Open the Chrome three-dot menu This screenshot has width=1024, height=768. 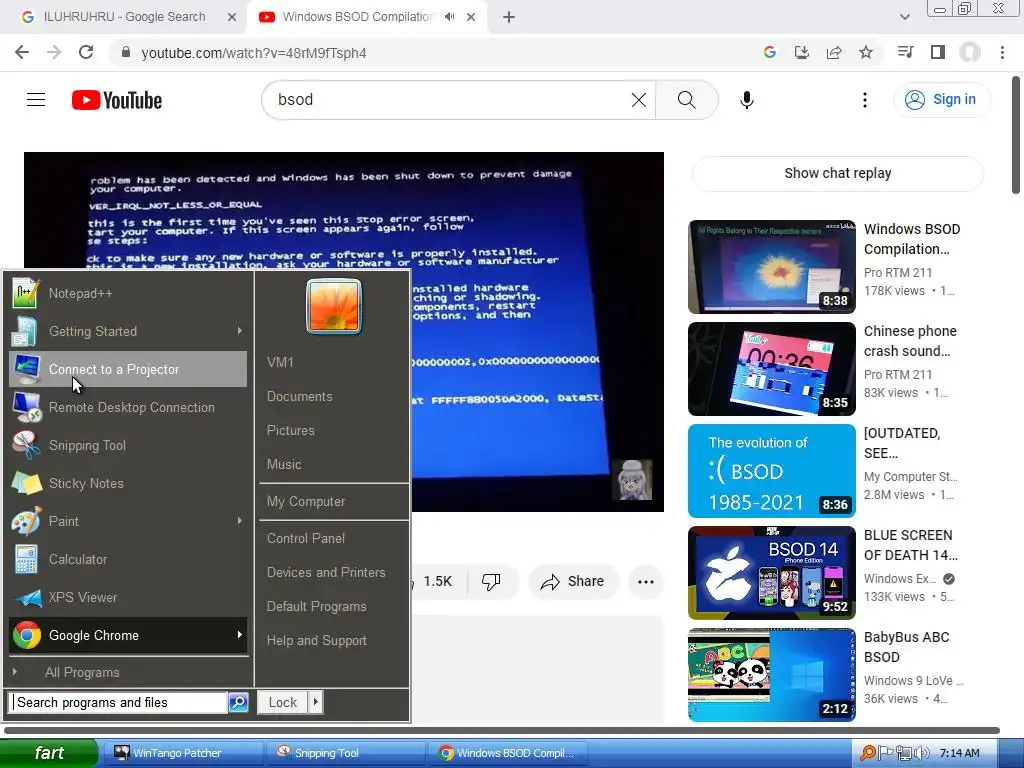coord(1002,52)
